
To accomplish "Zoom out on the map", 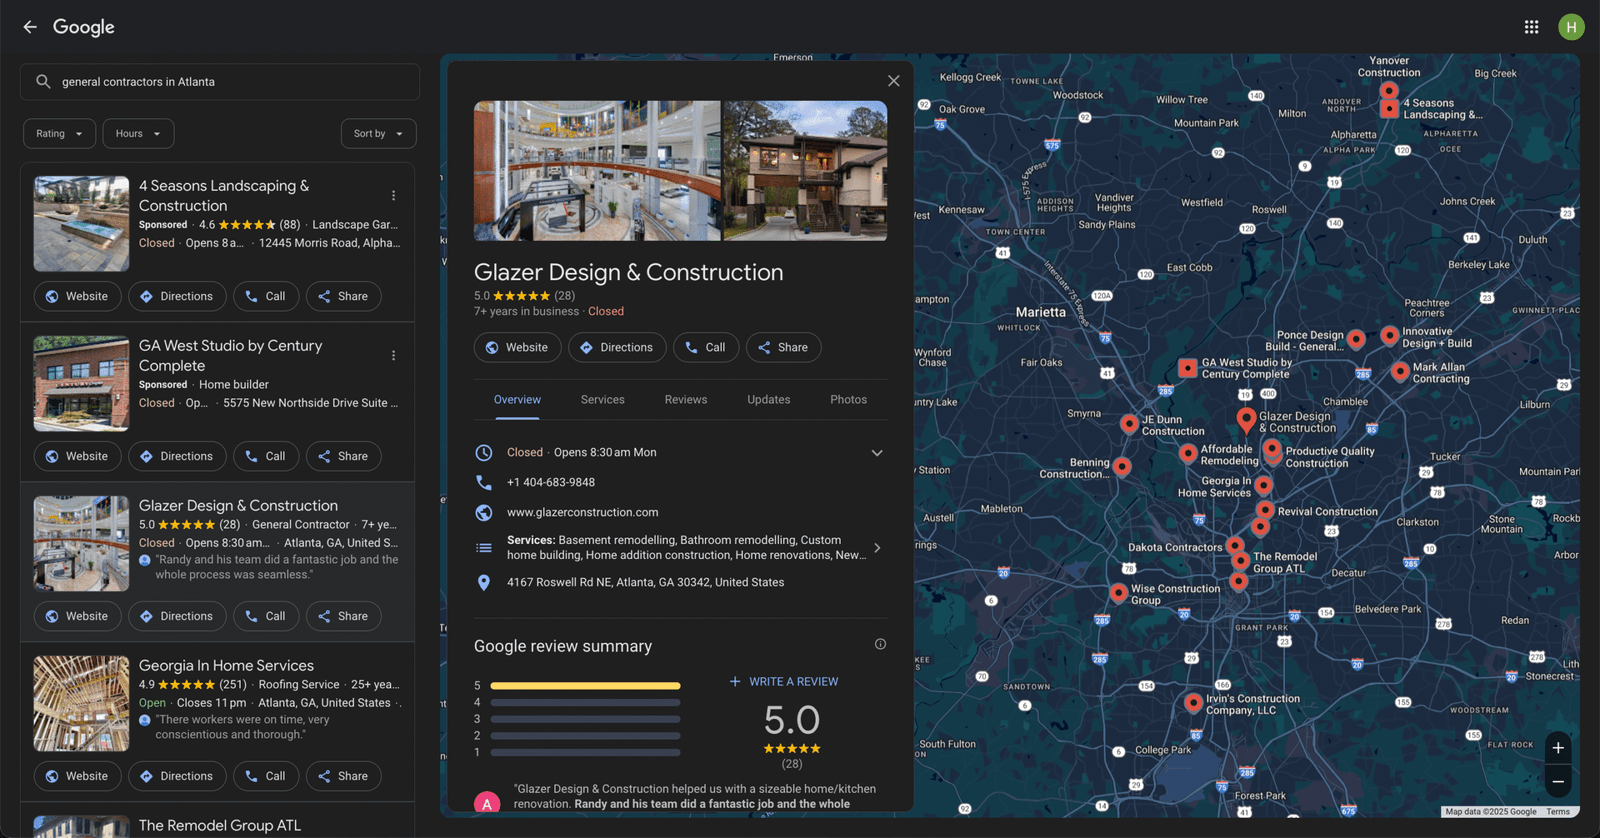I will [1558, 781].
